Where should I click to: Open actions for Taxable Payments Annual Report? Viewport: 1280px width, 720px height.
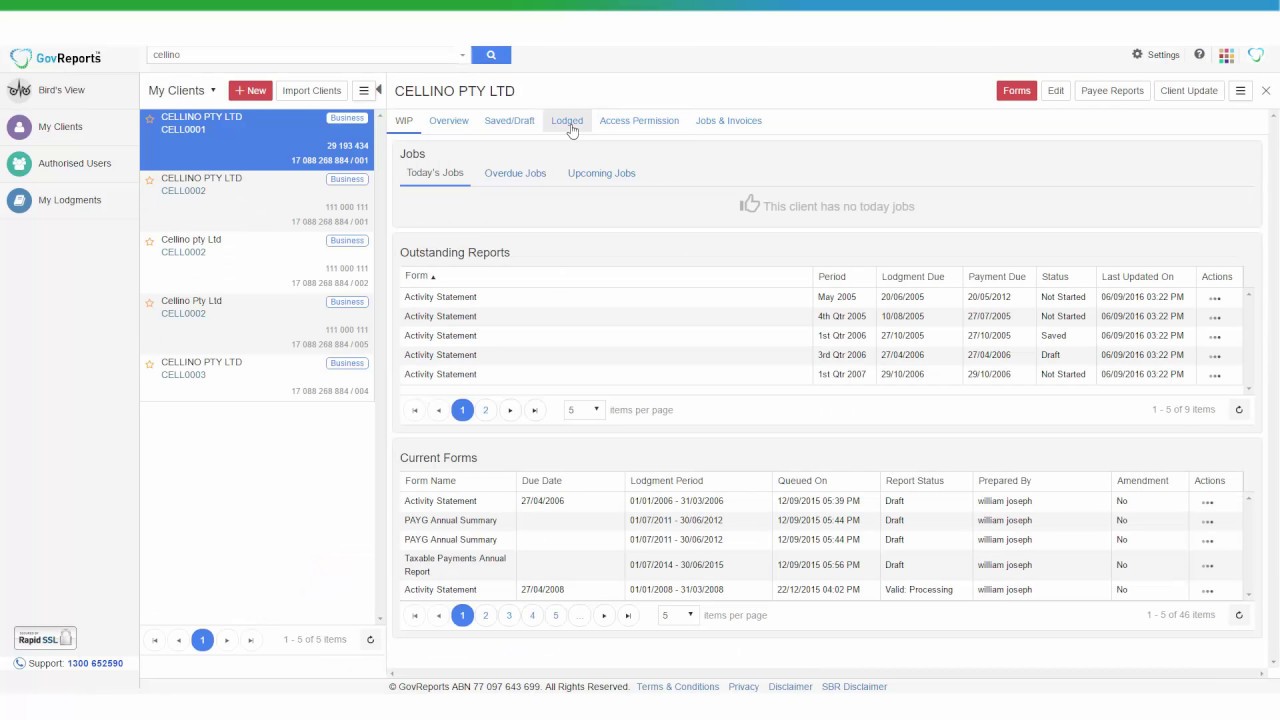point(1207,566)
